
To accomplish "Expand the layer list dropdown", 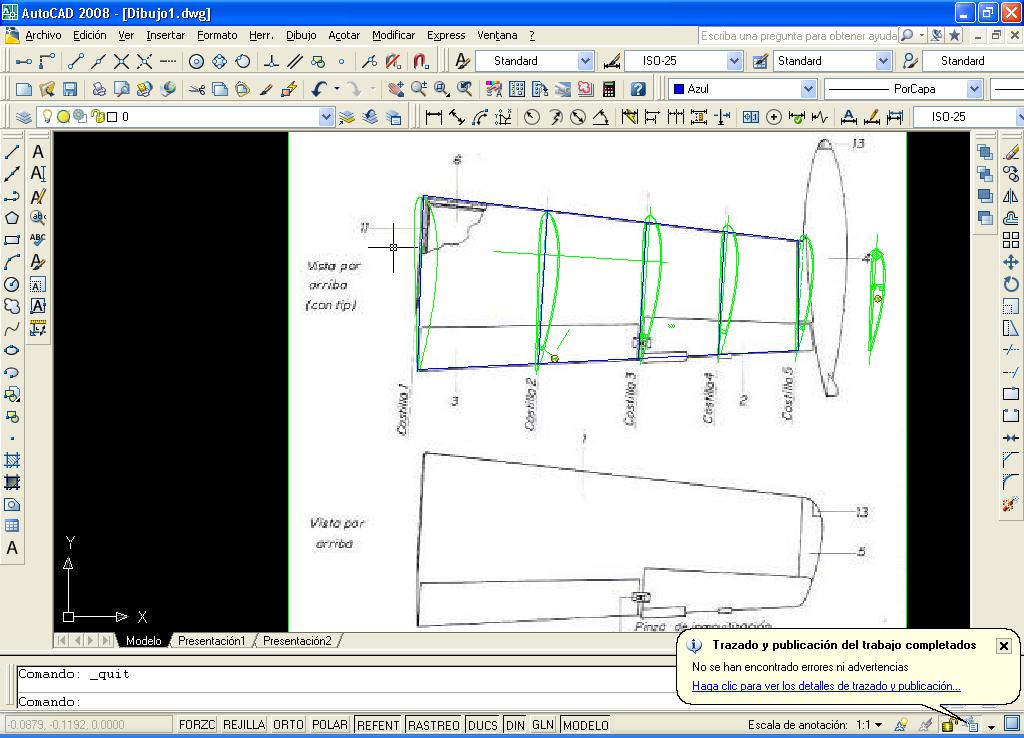I will click(x=326, y=117).
